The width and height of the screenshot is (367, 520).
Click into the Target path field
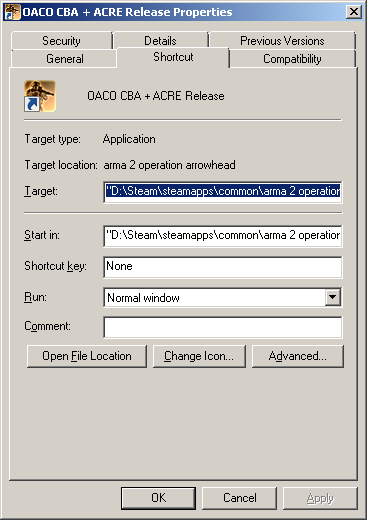click(223, 192)
